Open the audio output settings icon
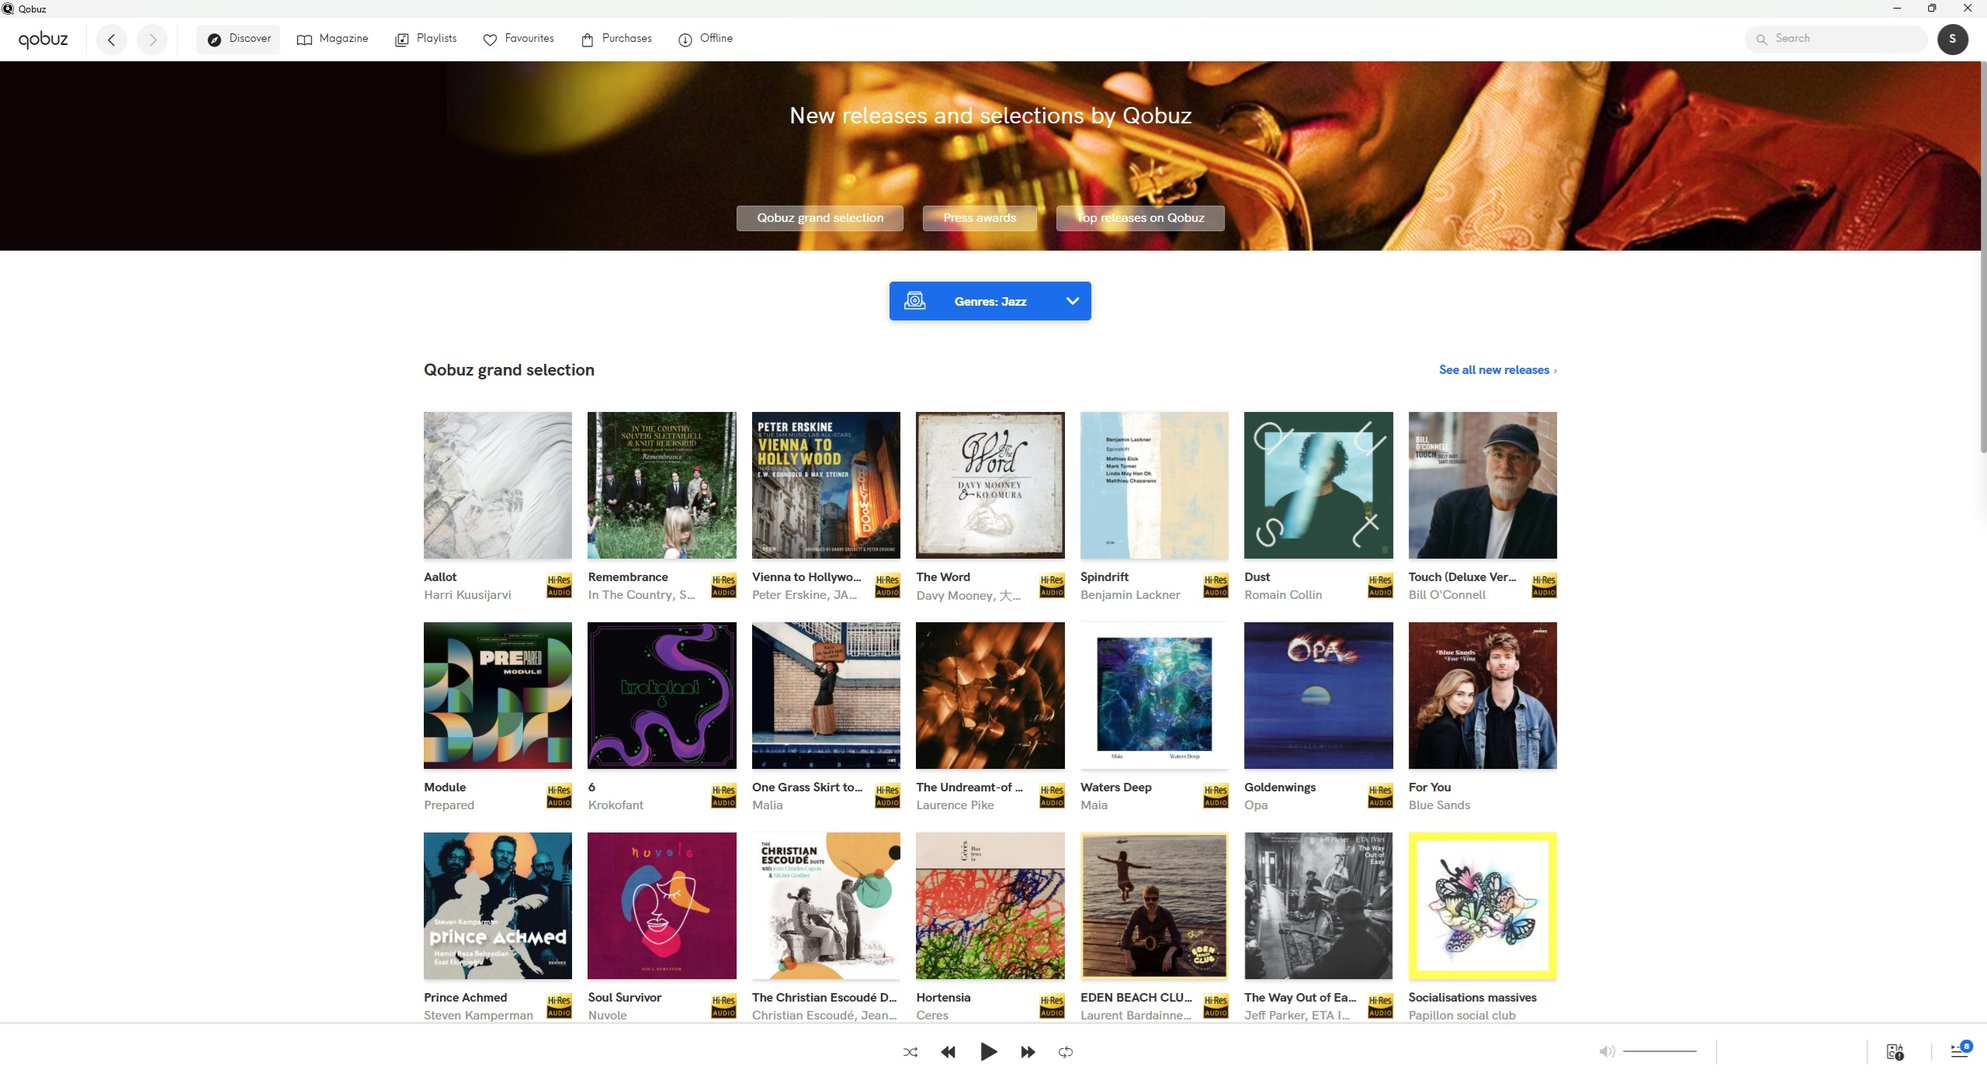The height and width of the screenshot is (1080, 1987). 1894,1052
